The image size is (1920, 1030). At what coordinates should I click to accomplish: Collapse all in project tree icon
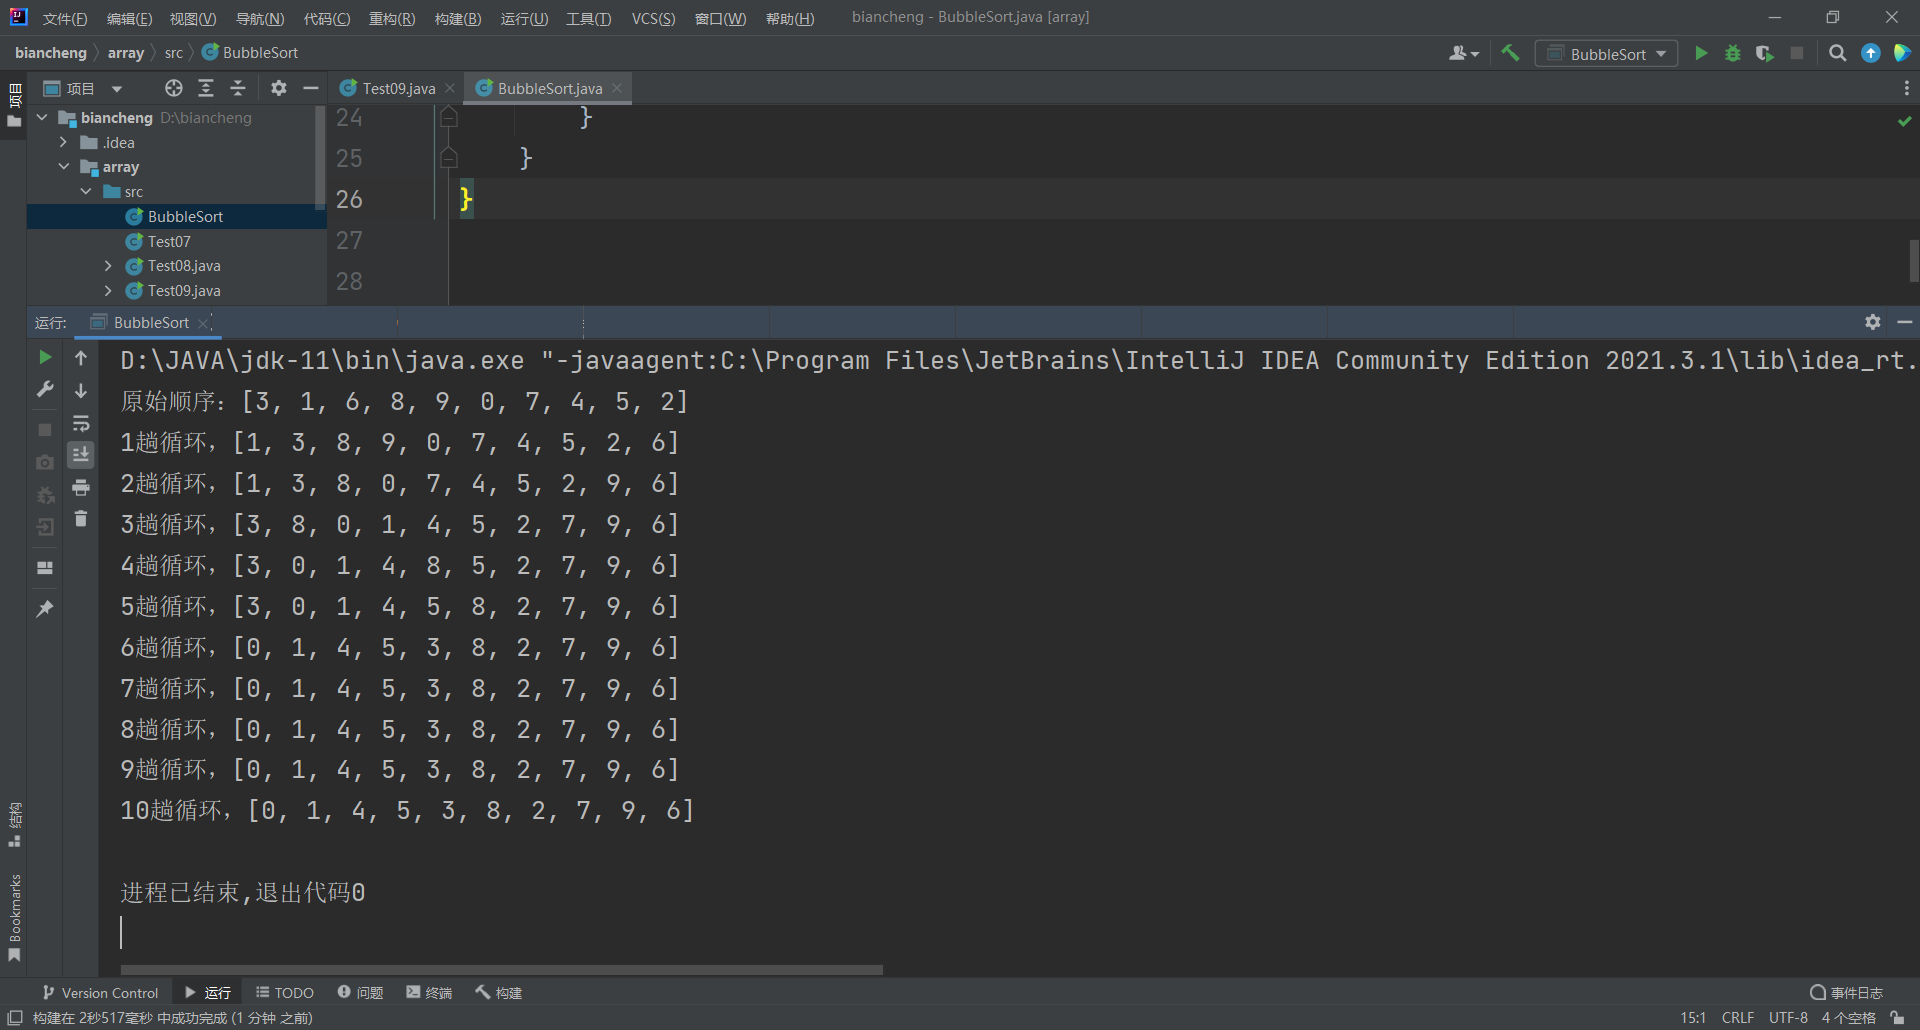click(x=238, y=88)
